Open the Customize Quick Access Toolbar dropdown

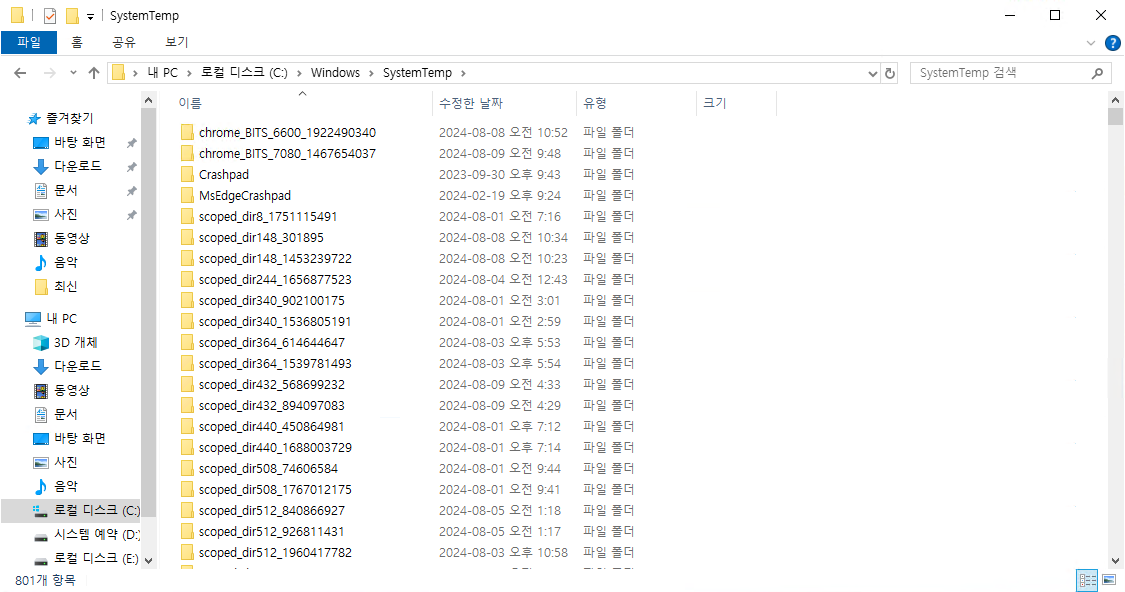pos(90,16)
